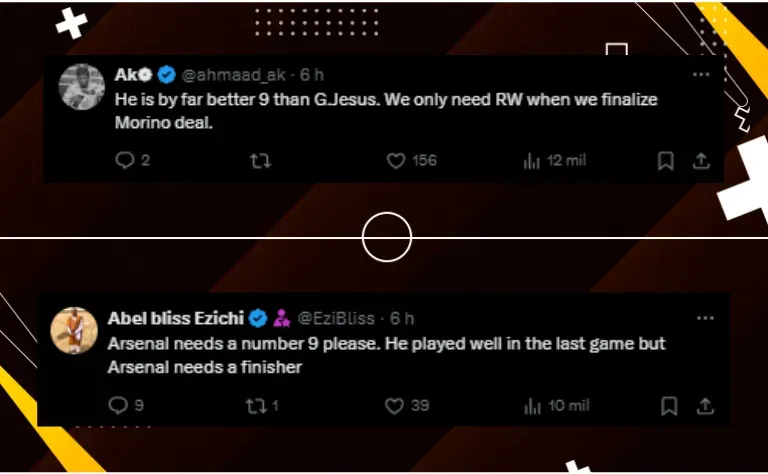Image resolution: width=768 pixels, height=474 pixels.
Task: Open the @EziBliss handle link
Action: pos(336,319)
